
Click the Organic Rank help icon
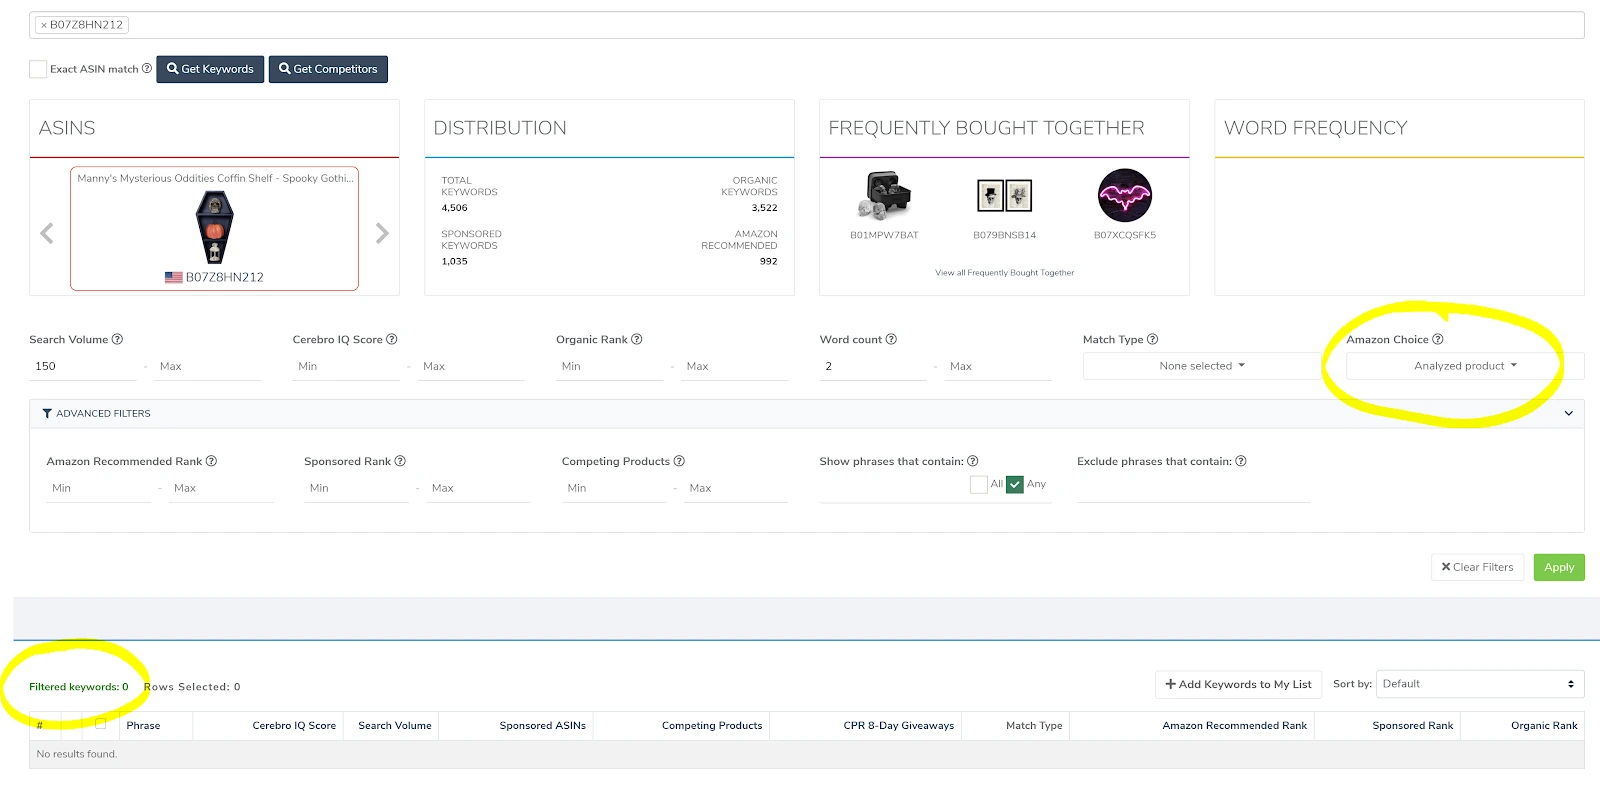click(637, 339)
